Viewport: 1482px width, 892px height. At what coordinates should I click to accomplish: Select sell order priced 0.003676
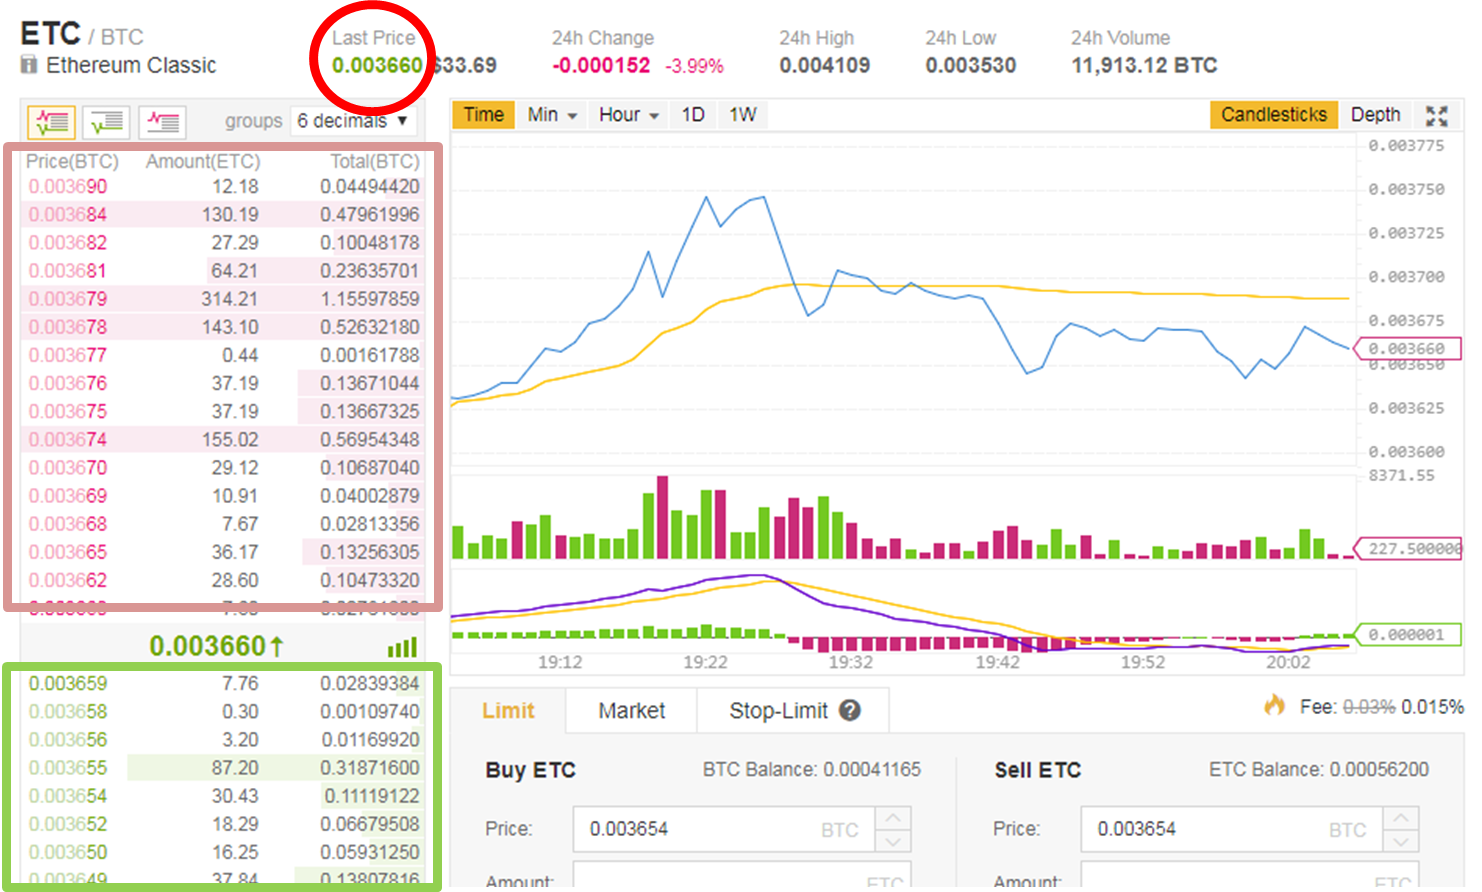click(223, 383)
